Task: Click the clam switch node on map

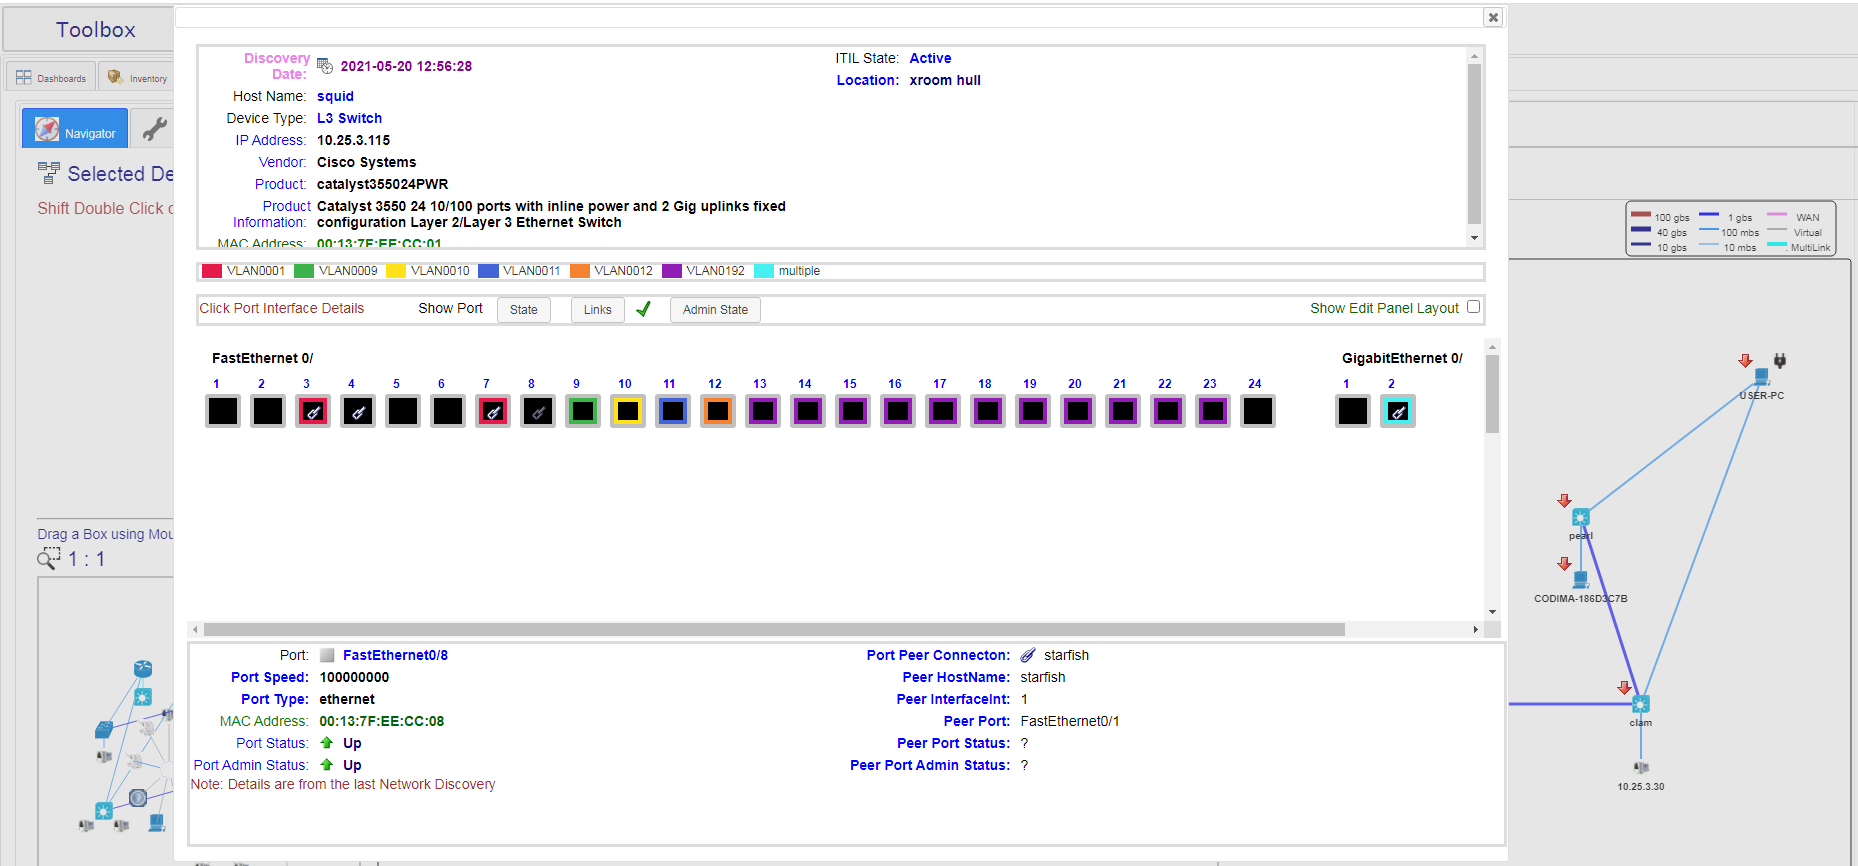Action: (x=1641, y=704)
